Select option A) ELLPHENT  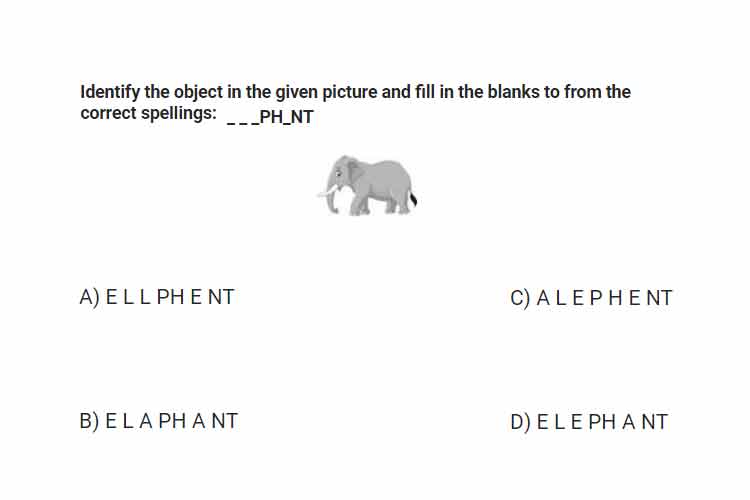tap(157, 297)
